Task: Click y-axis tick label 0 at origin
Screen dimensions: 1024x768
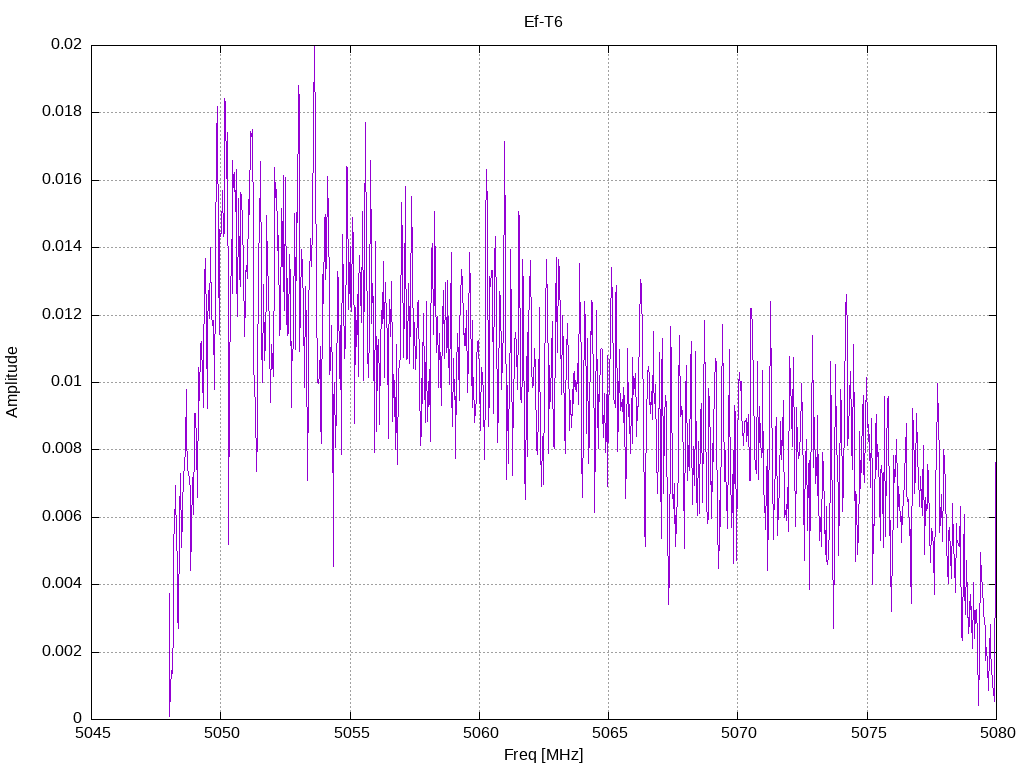Action: pos(78,718)
